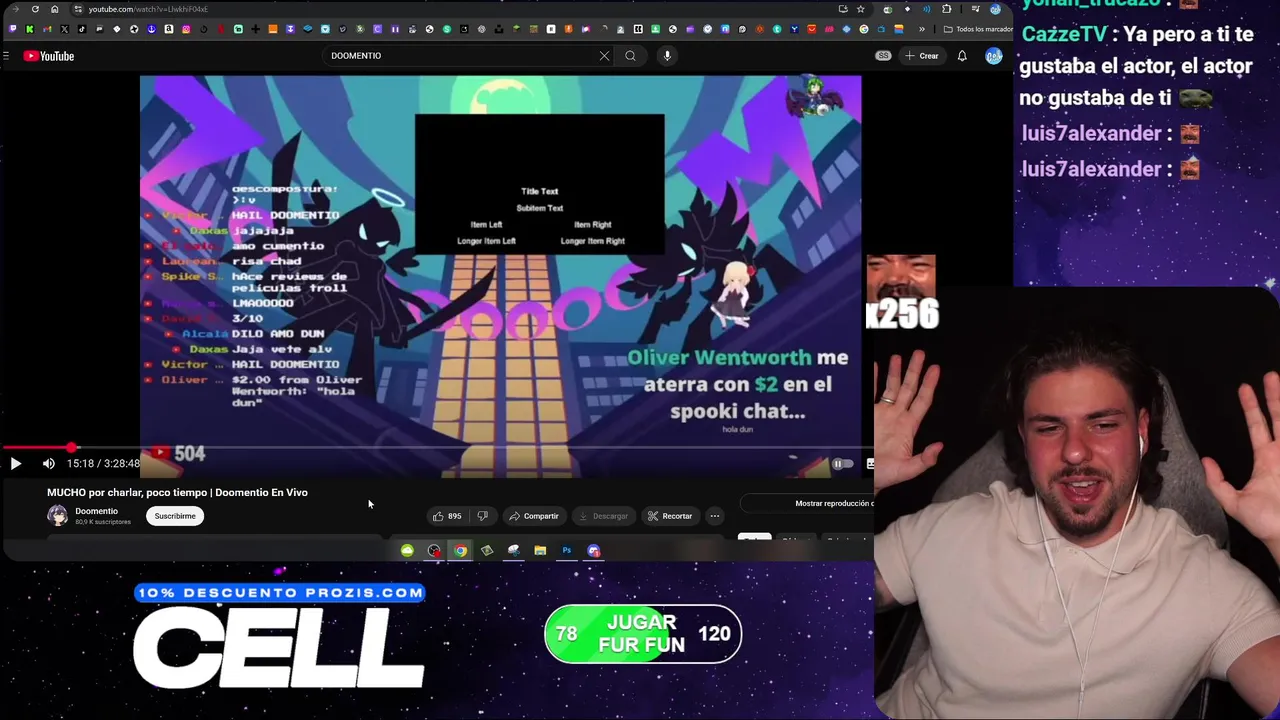Click the Descargar download button
1280x720 pixels.
(x=603, y=516)
